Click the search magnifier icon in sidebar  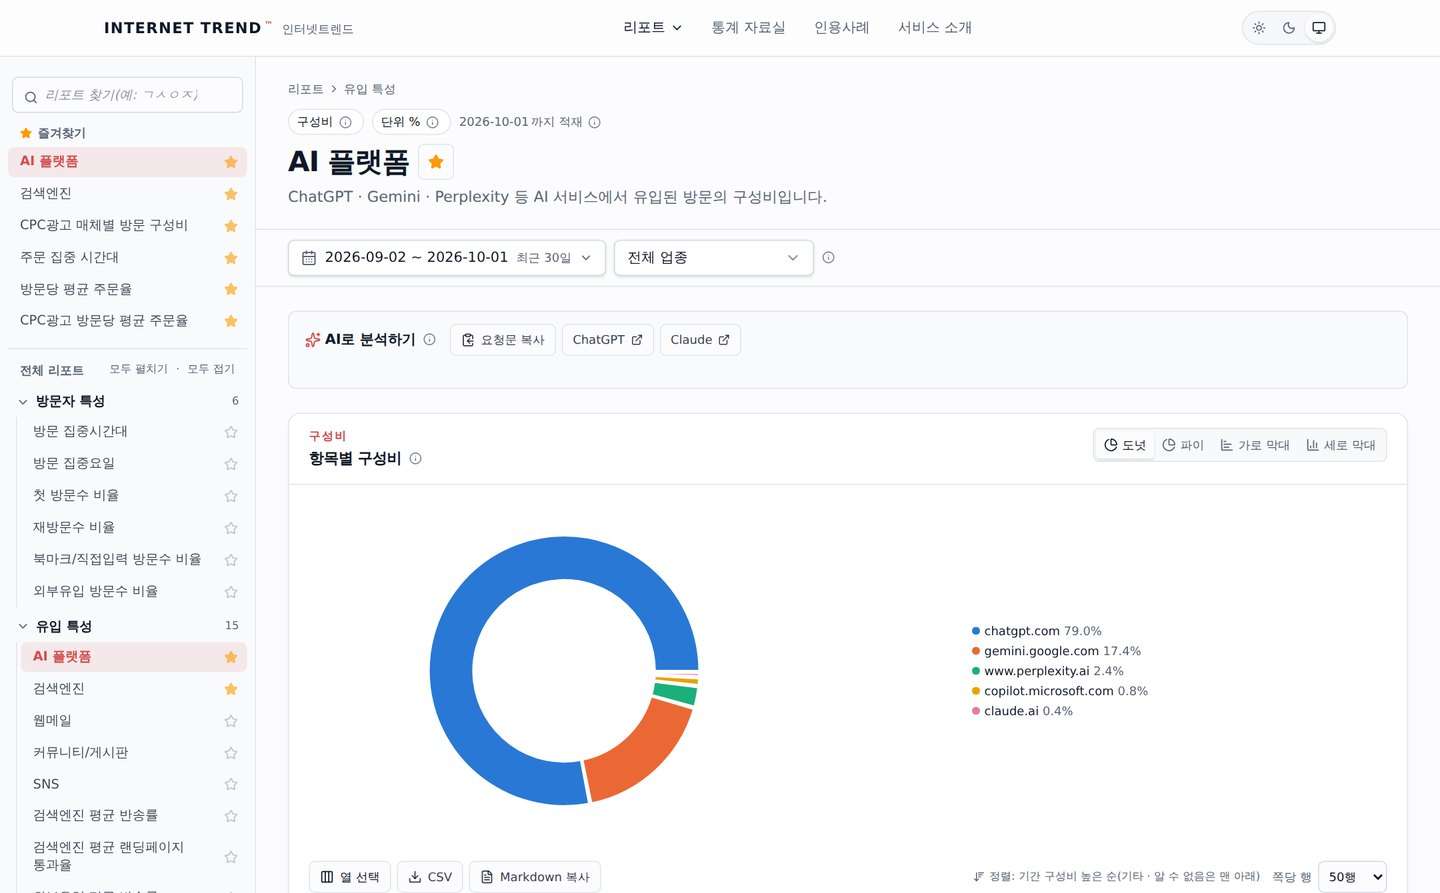[31, 97]
